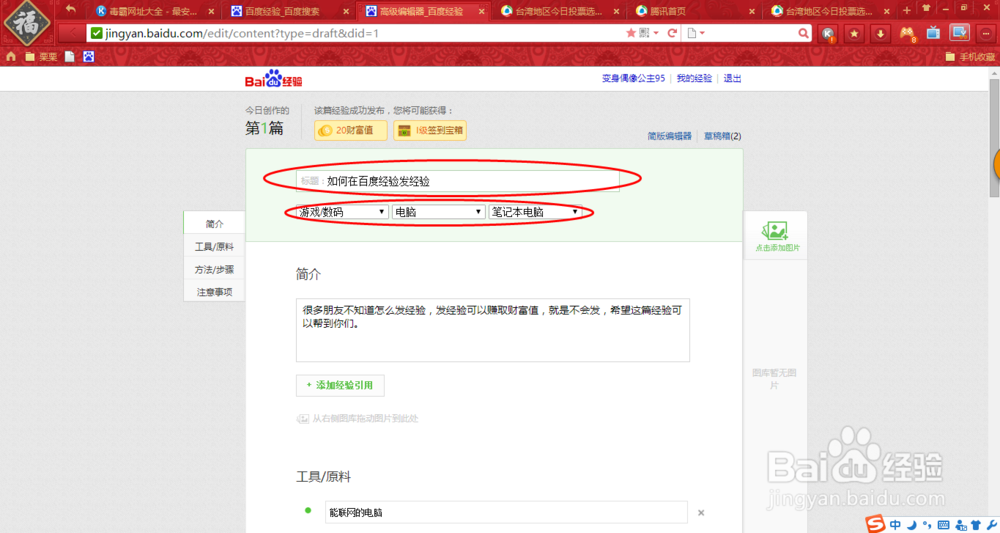Click the TV video icon
This screenshot has width=1000, height=533.
933,33
